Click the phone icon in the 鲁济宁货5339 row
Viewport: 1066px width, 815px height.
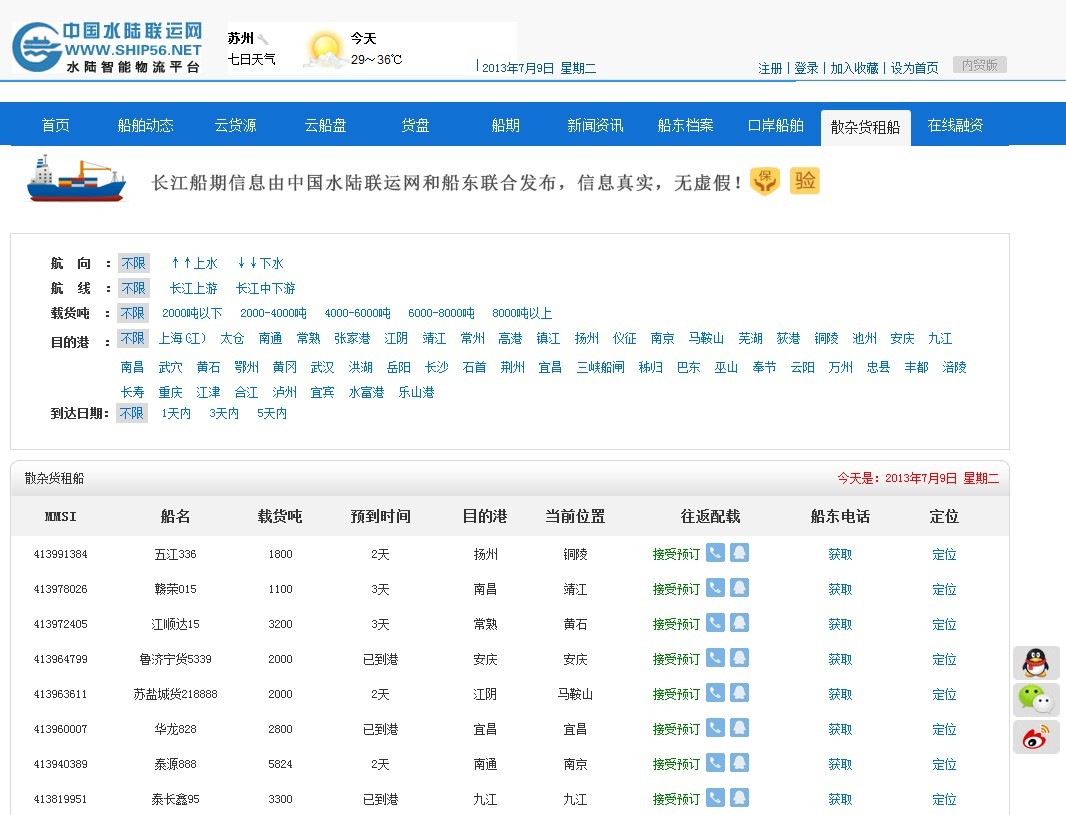coord(715,657)
